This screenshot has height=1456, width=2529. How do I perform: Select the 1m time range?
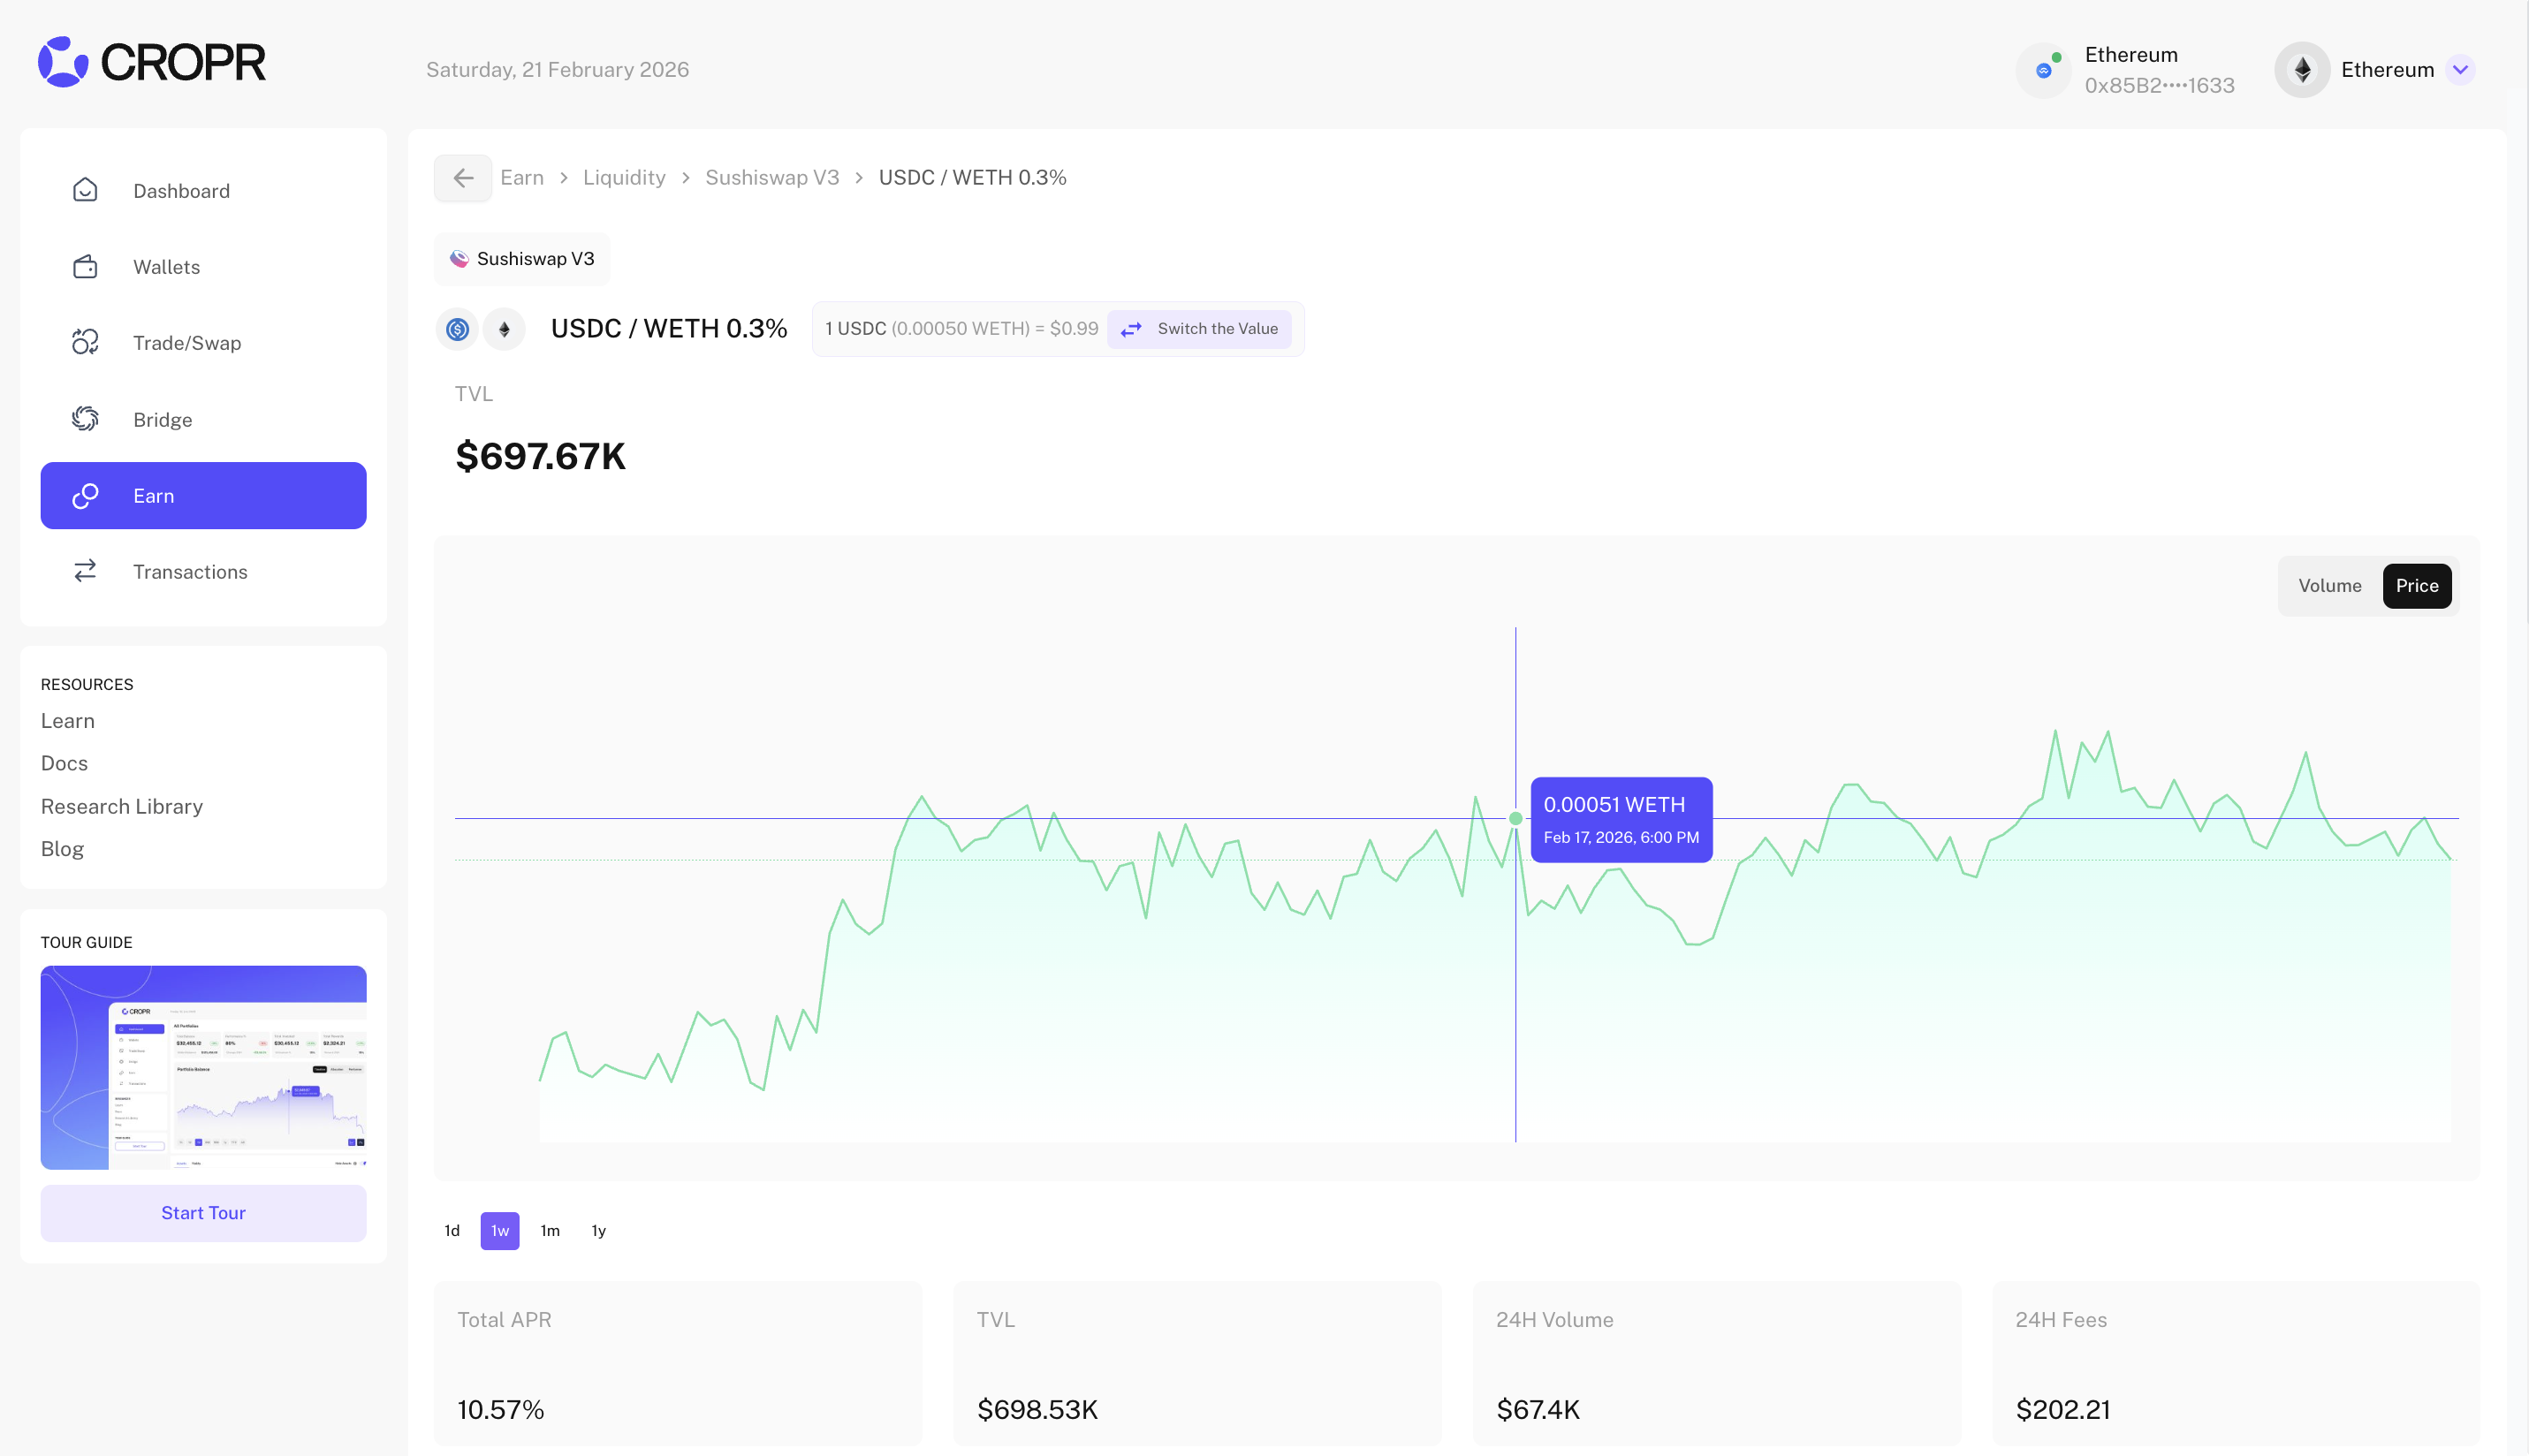550,1231
